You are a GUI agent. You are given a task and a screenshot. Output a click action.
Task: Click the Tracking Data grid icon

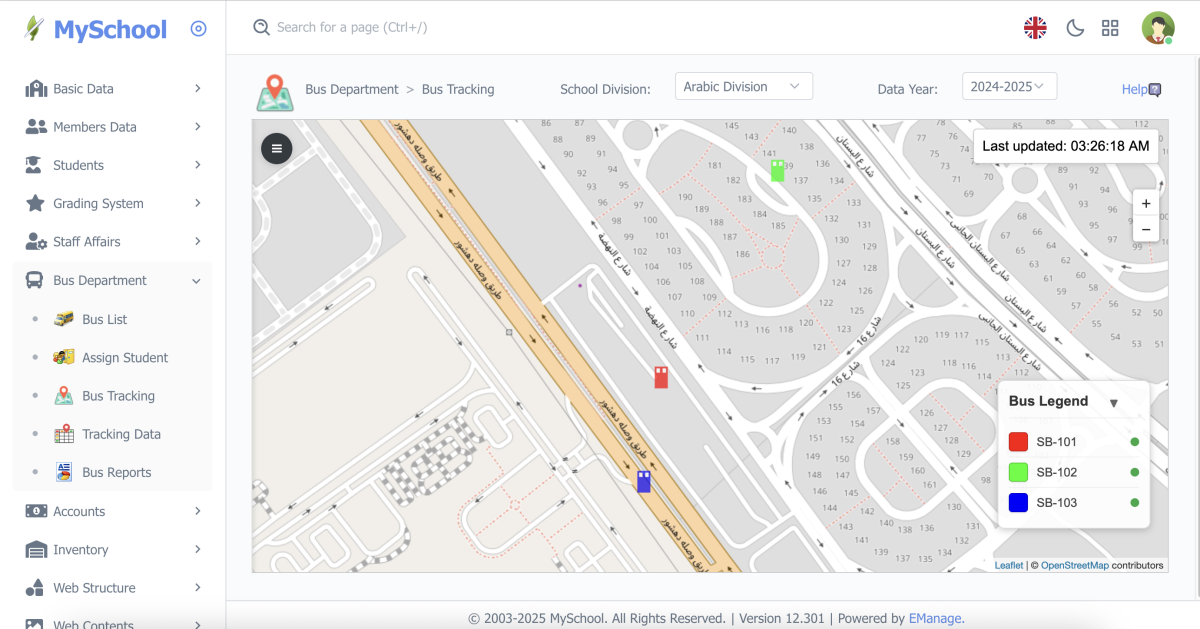point(64,434)
